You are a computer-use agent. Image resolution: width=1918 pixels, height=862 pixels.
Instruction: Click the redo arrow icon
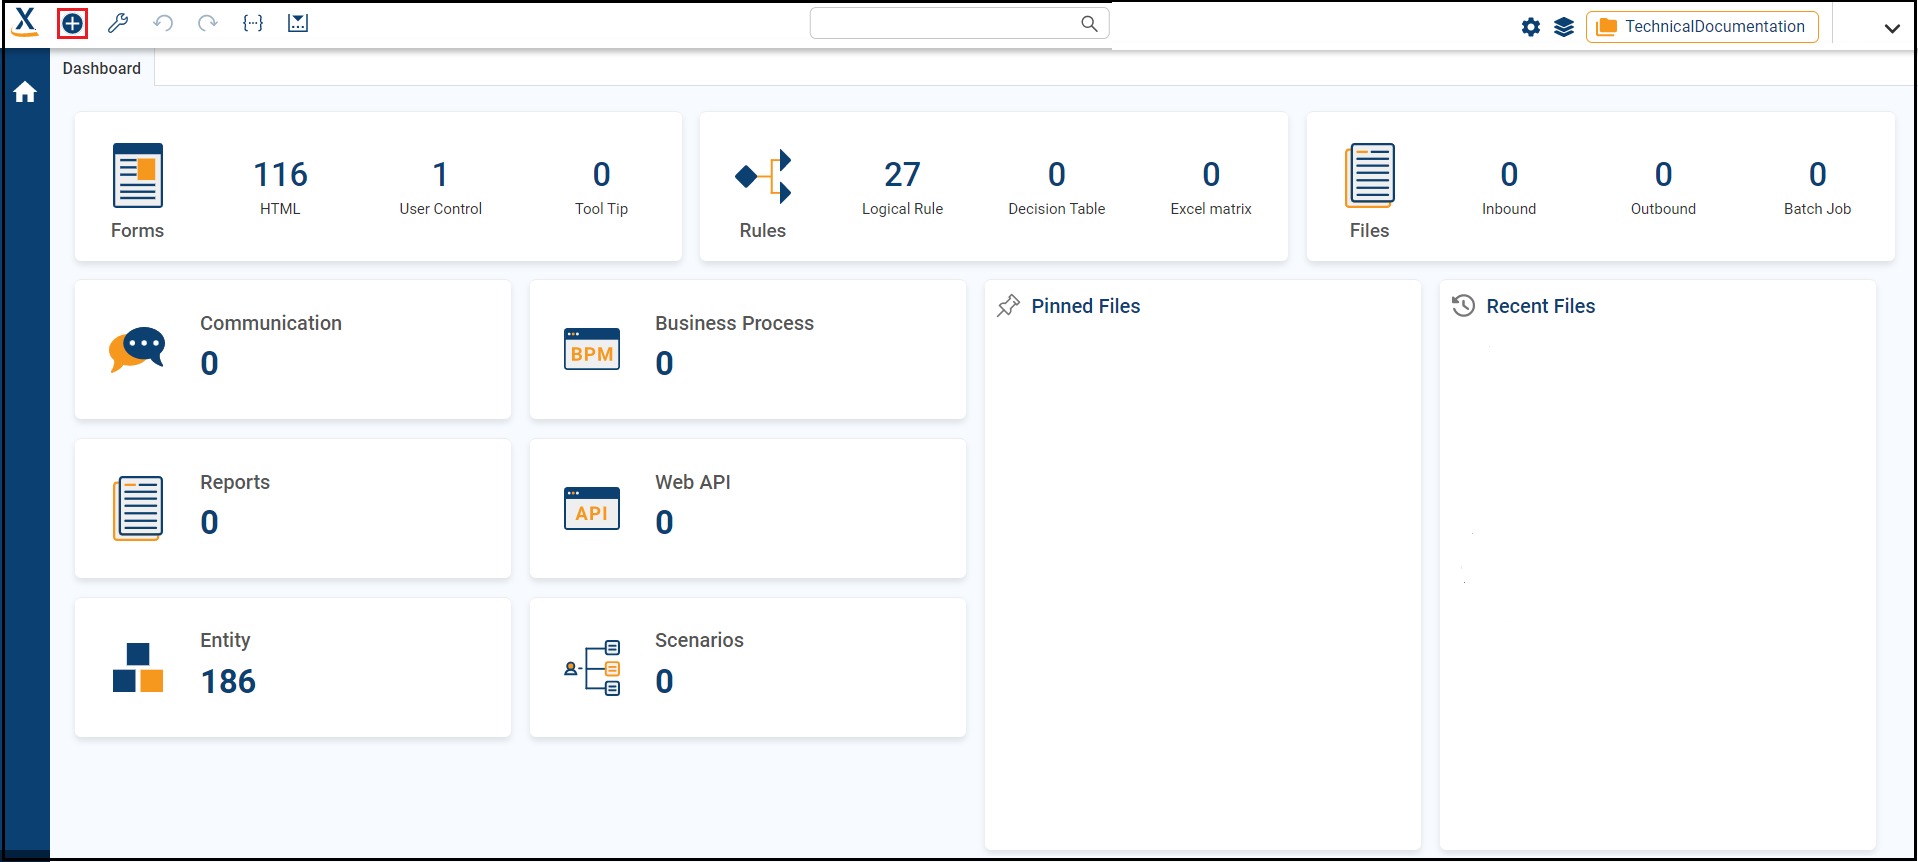coord(208,23)
